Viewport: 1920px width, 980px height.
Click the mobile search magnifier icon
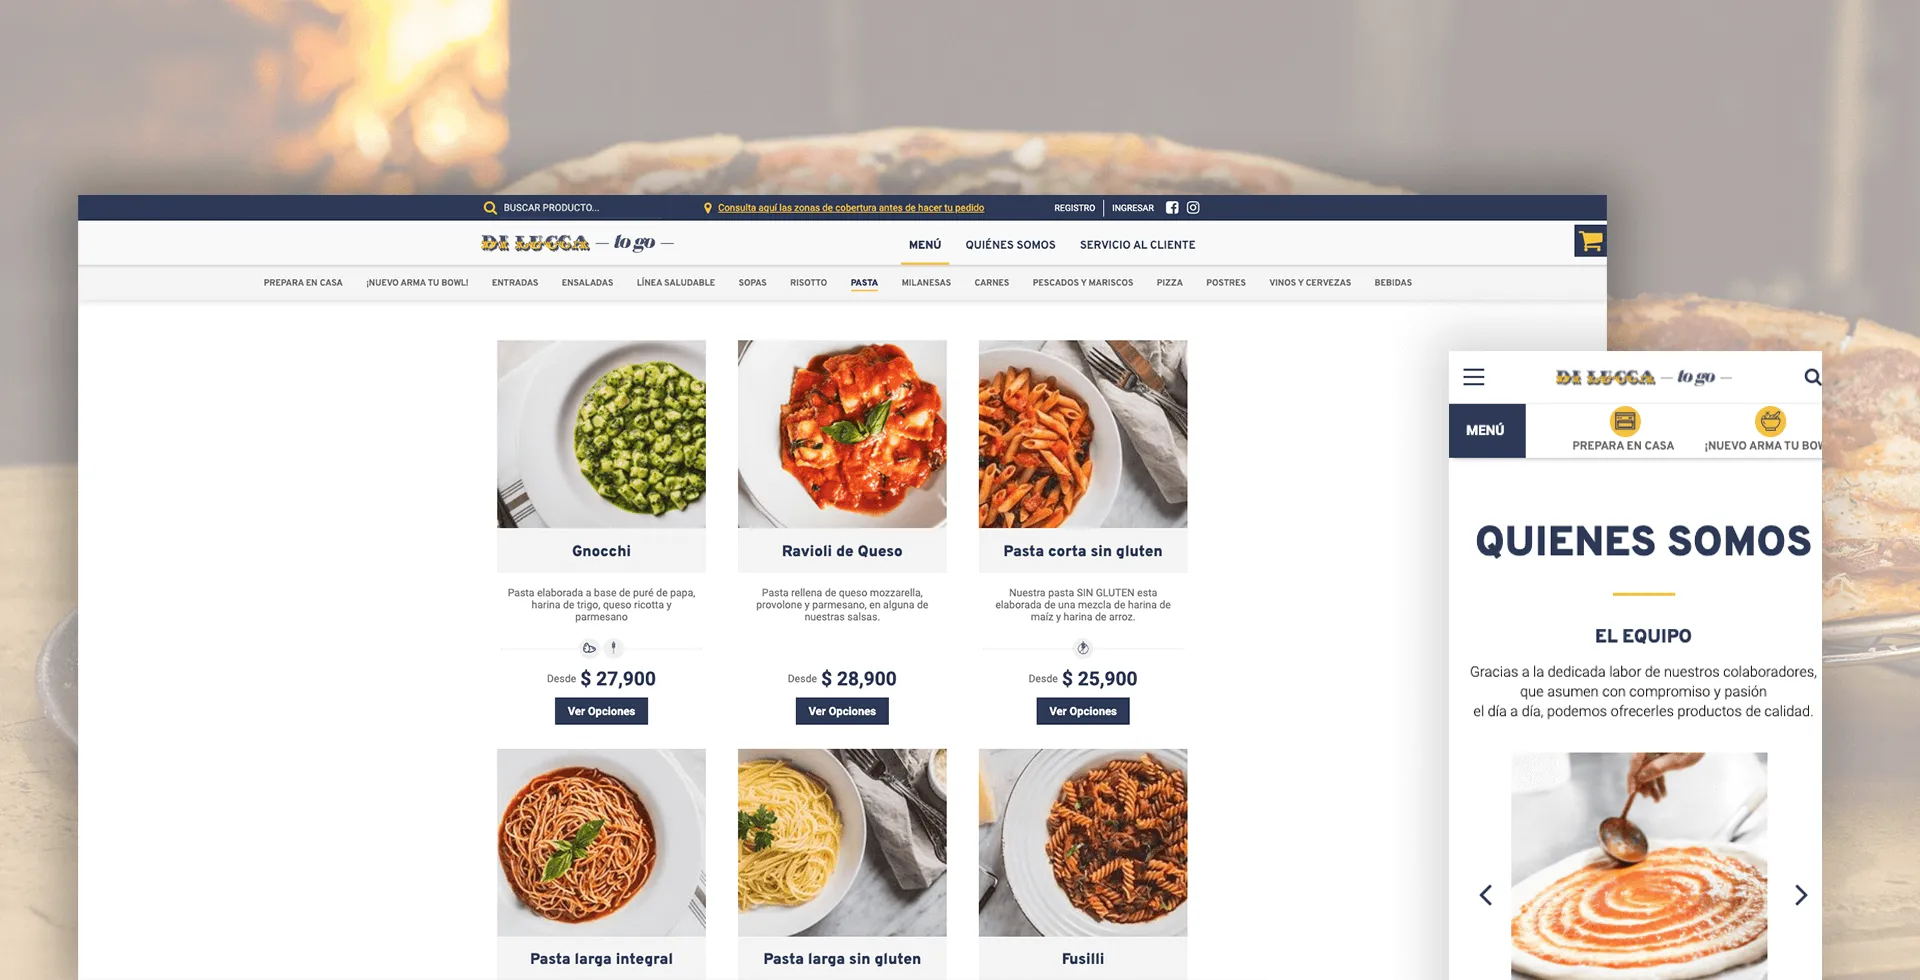pyautogui.click(x=1812, y=377)
